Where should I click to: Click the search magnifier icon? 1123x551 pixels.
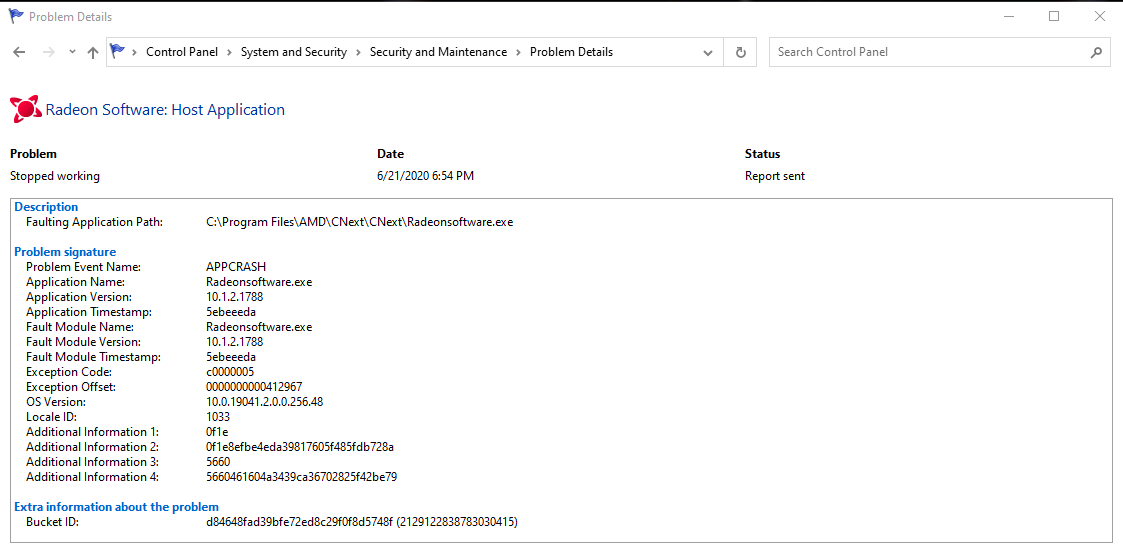1096,52
